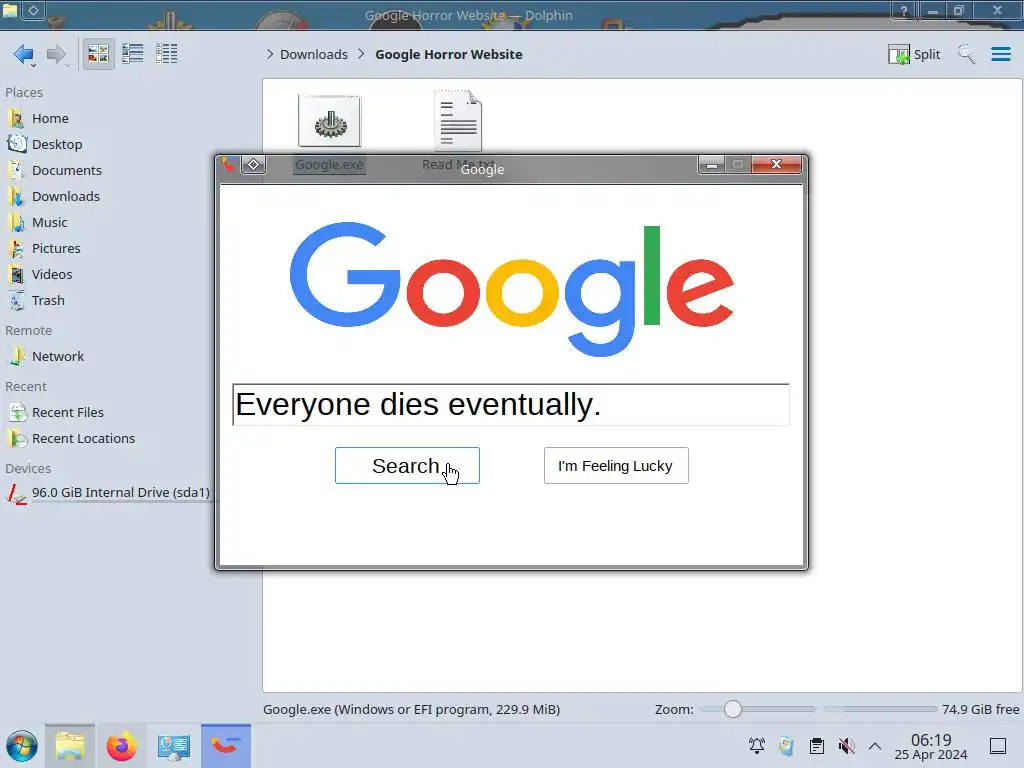Click the Google.exe status bar text

coord(411,709)
